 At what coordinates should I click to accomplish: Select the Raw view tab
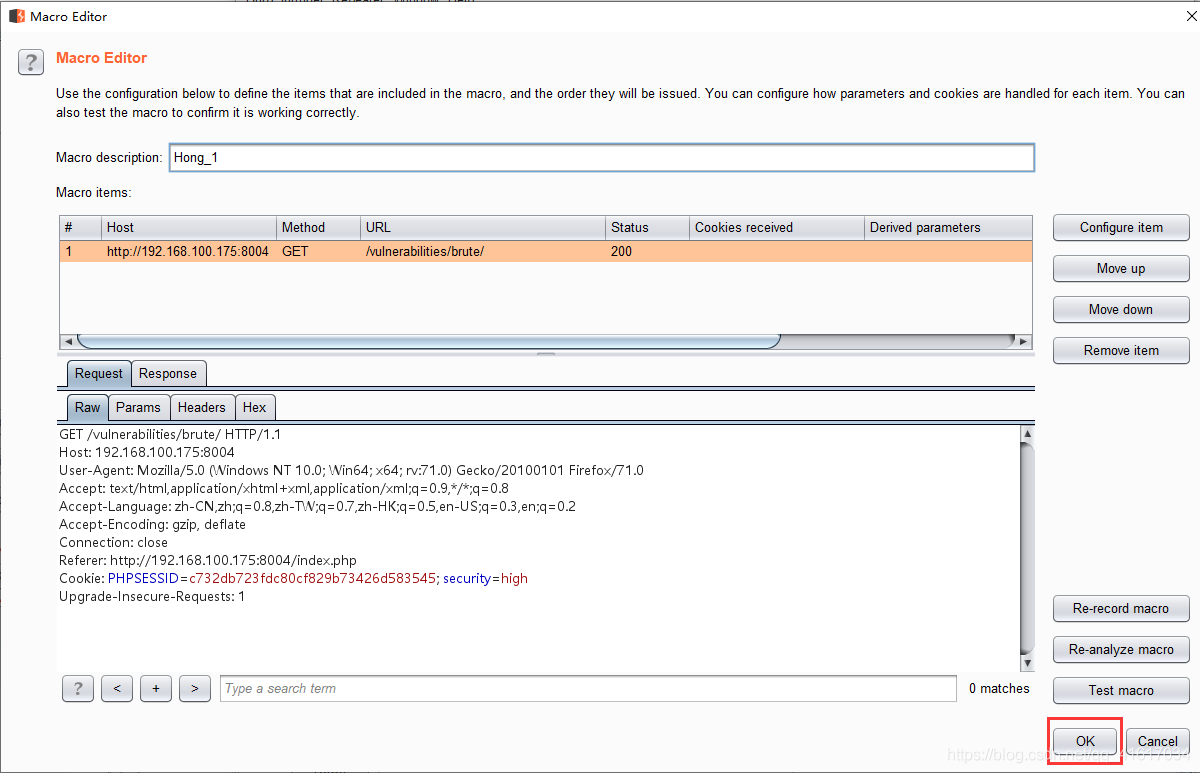pyautogui.click(x=88, y=407)
